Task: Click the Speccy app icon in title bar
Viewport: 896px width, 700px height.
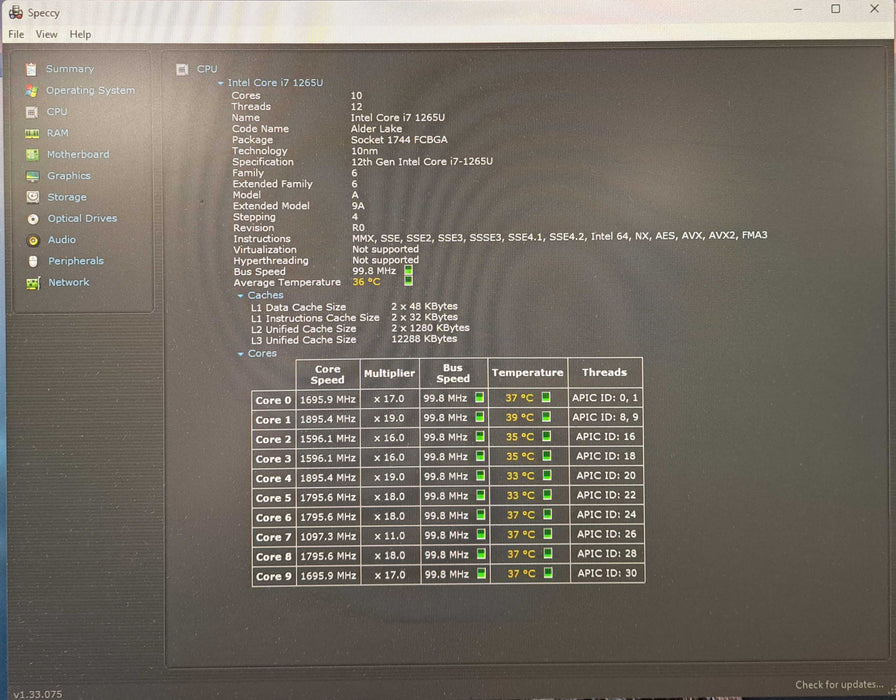Action: [x=15, y=12]
